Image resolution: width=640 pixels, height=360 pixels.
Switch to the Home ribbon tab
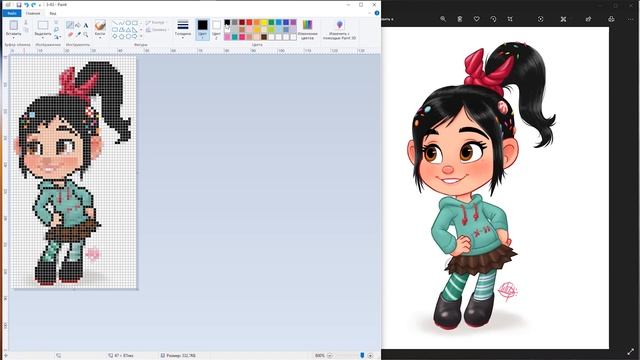pos(33,13)
